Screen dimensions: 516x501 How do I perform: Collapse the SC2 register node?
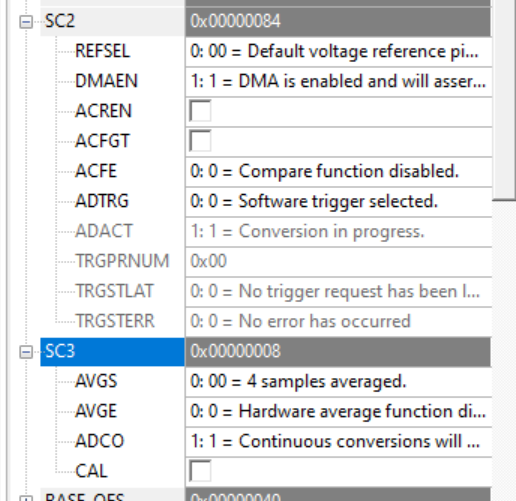click(x=26, y=22)
